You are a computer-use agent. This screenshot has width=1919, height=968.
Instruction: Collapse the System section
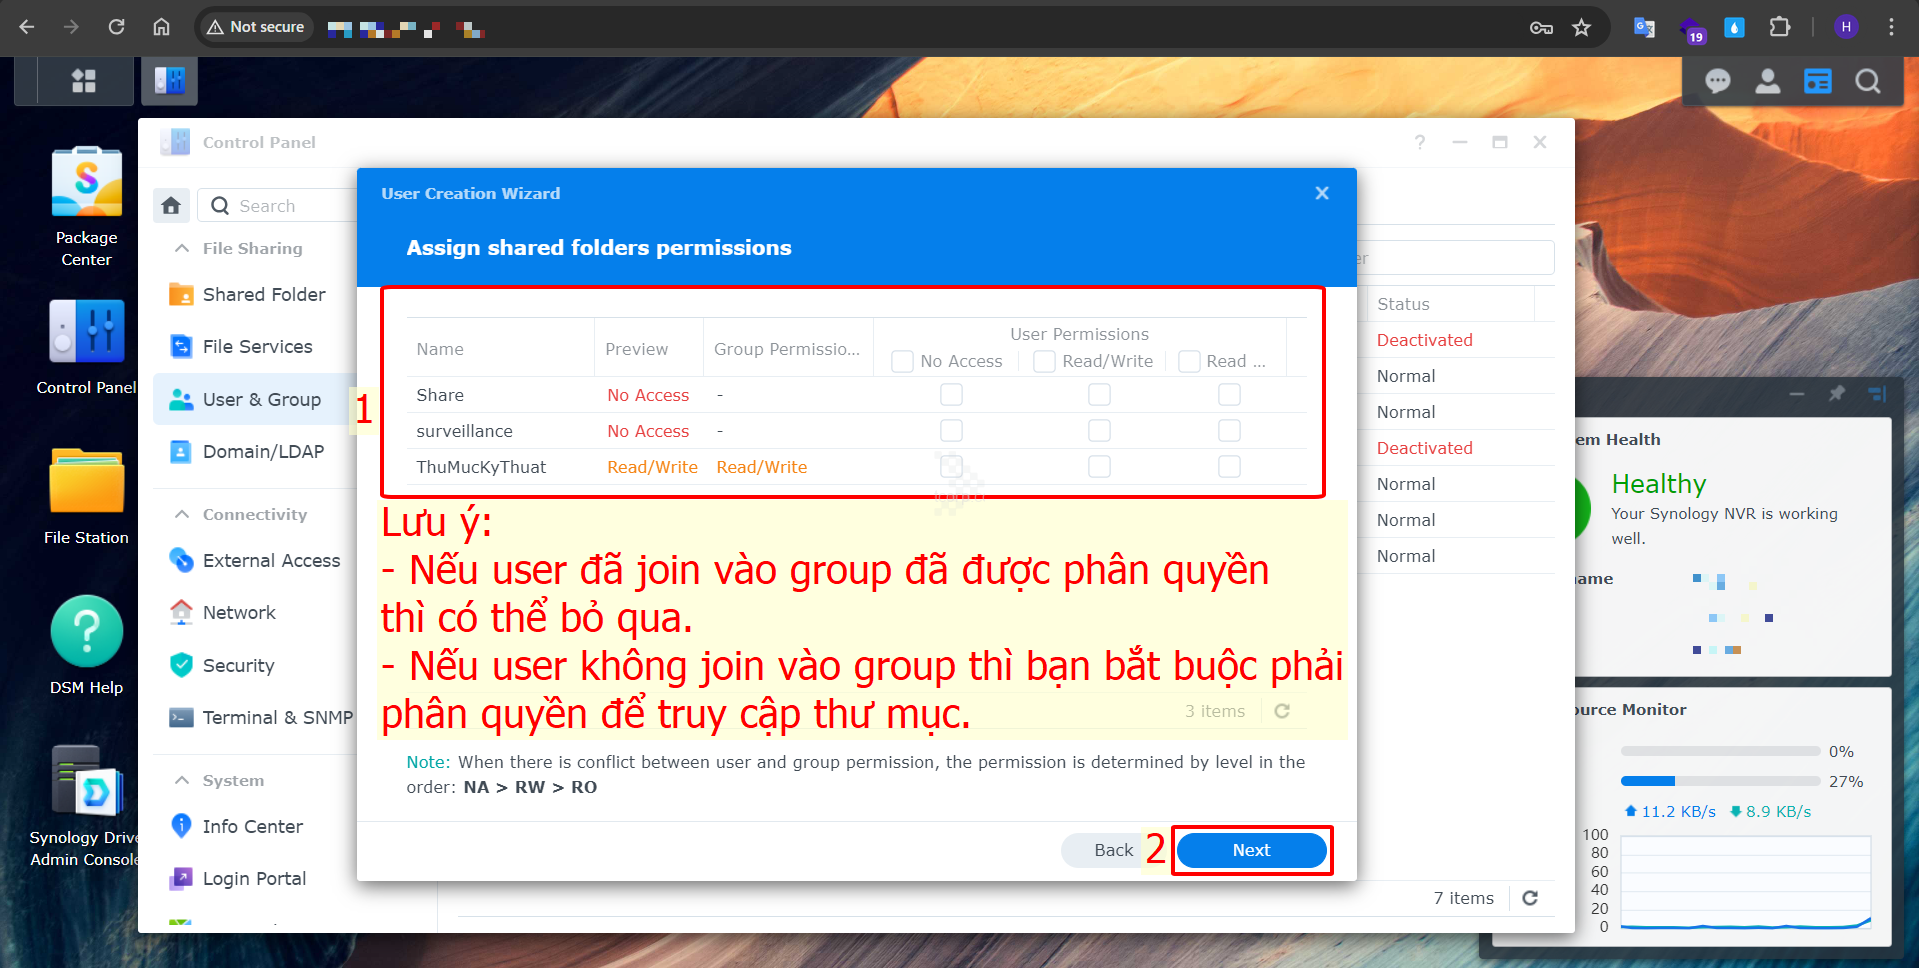click(182, 780)
